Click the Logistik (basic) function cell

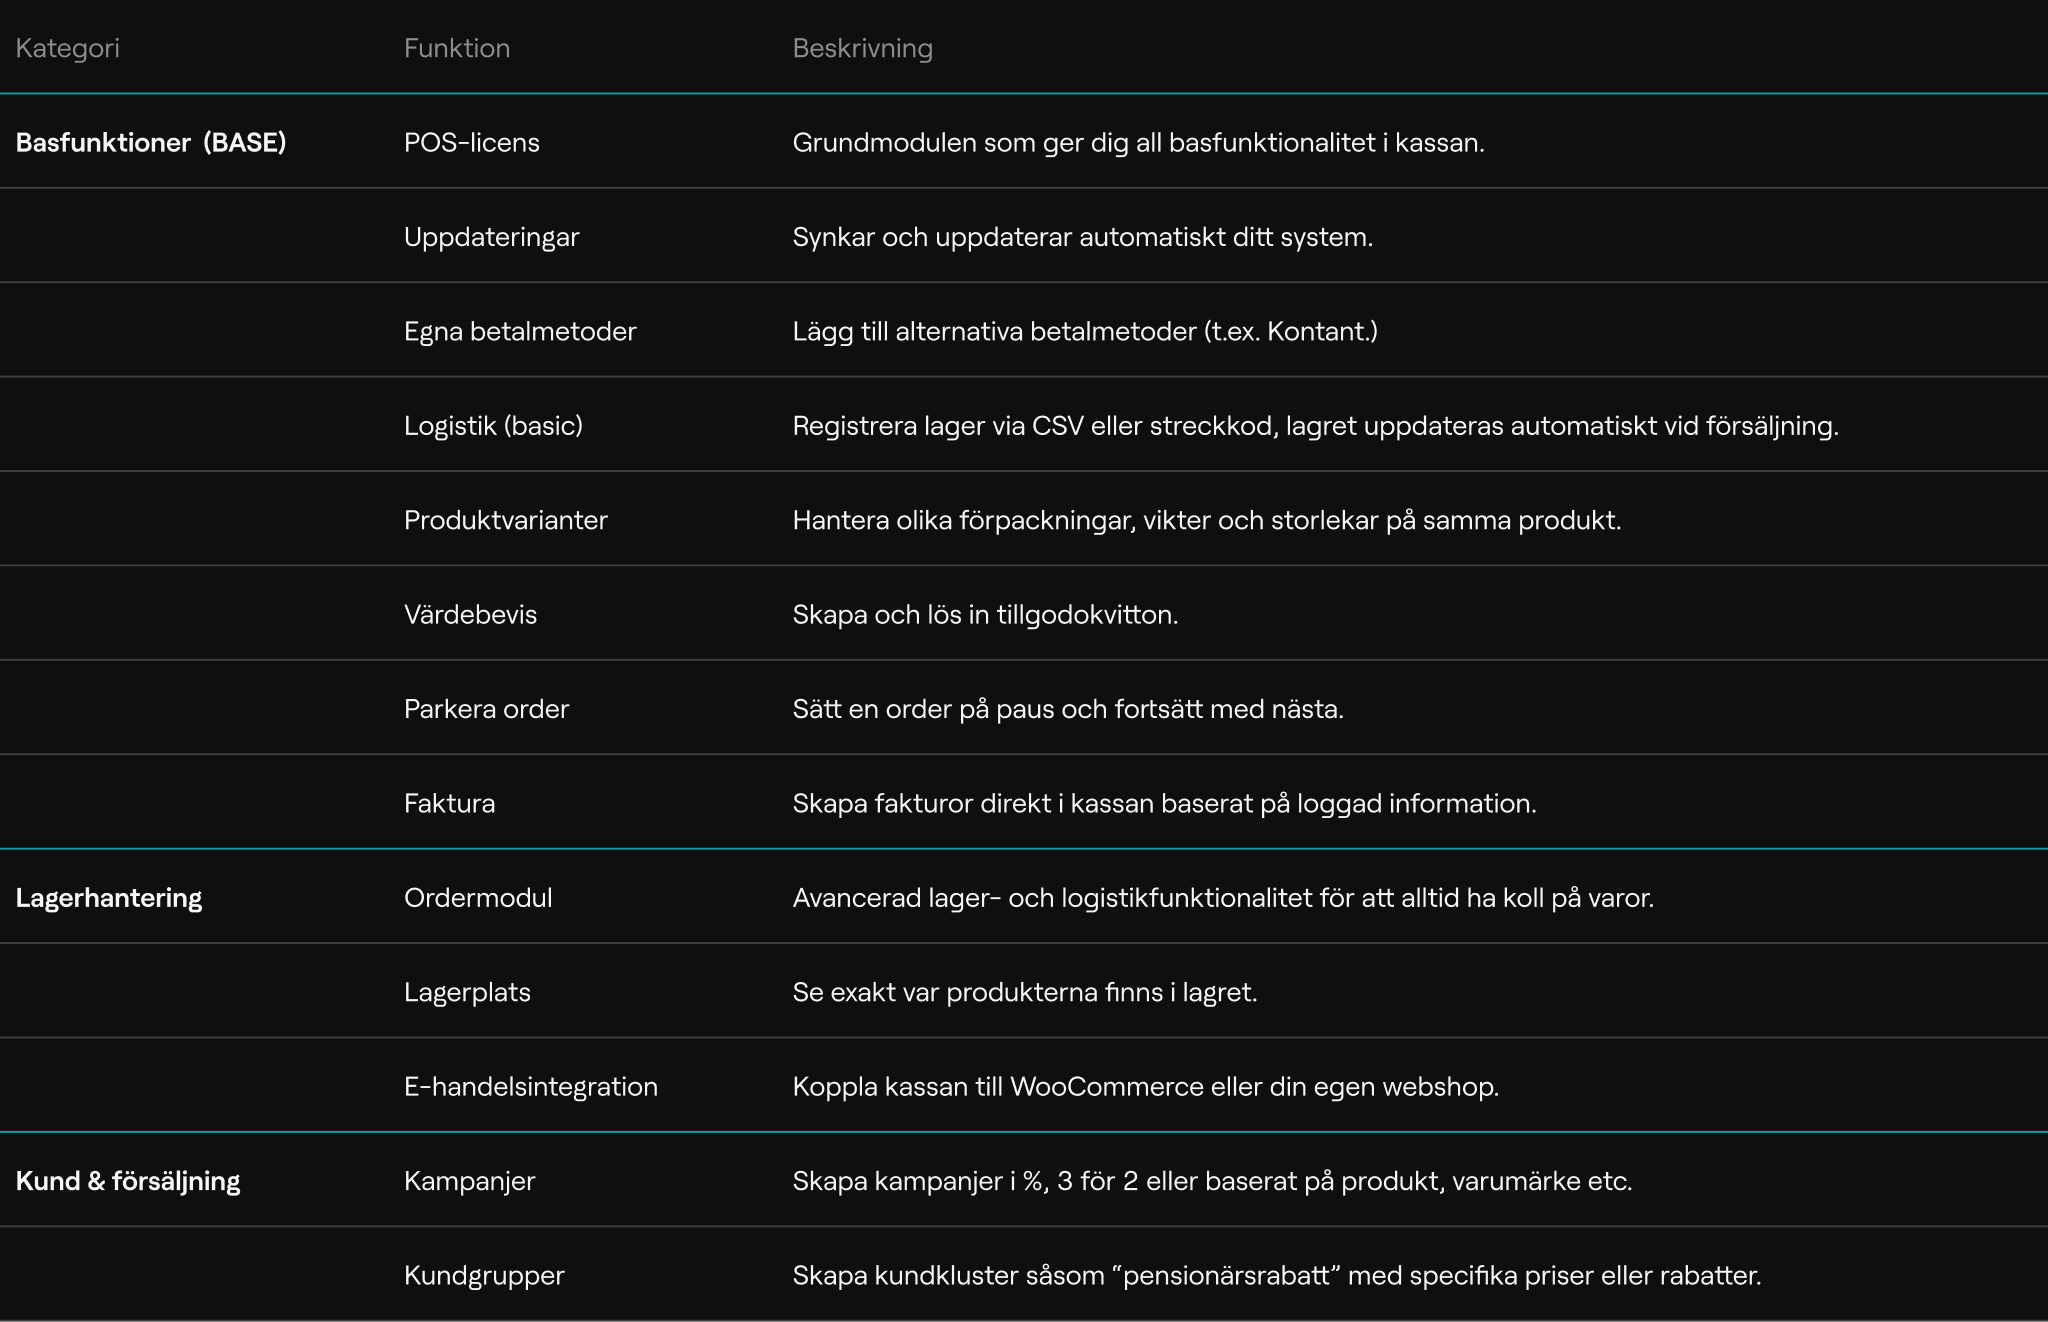tap(493, 426)
